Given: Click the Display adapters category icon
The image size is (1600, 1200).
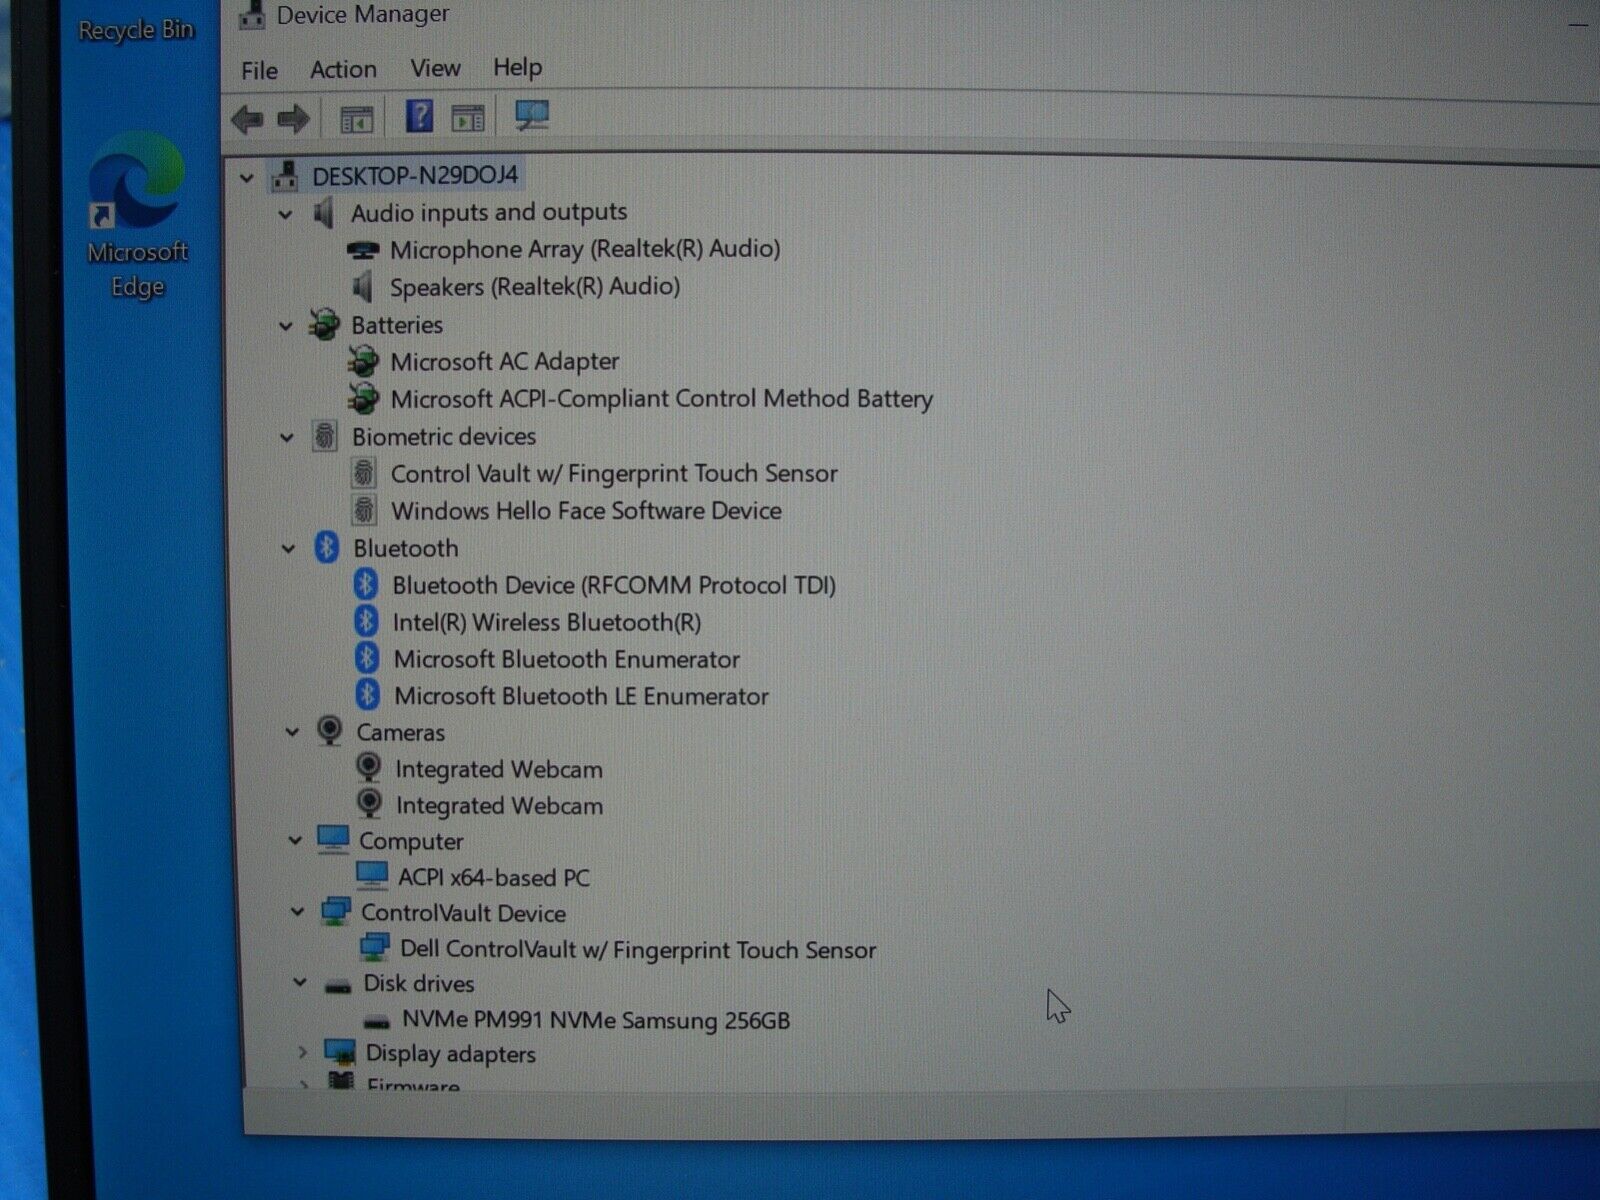Looking at the screenshot, I should [340, 1051].
